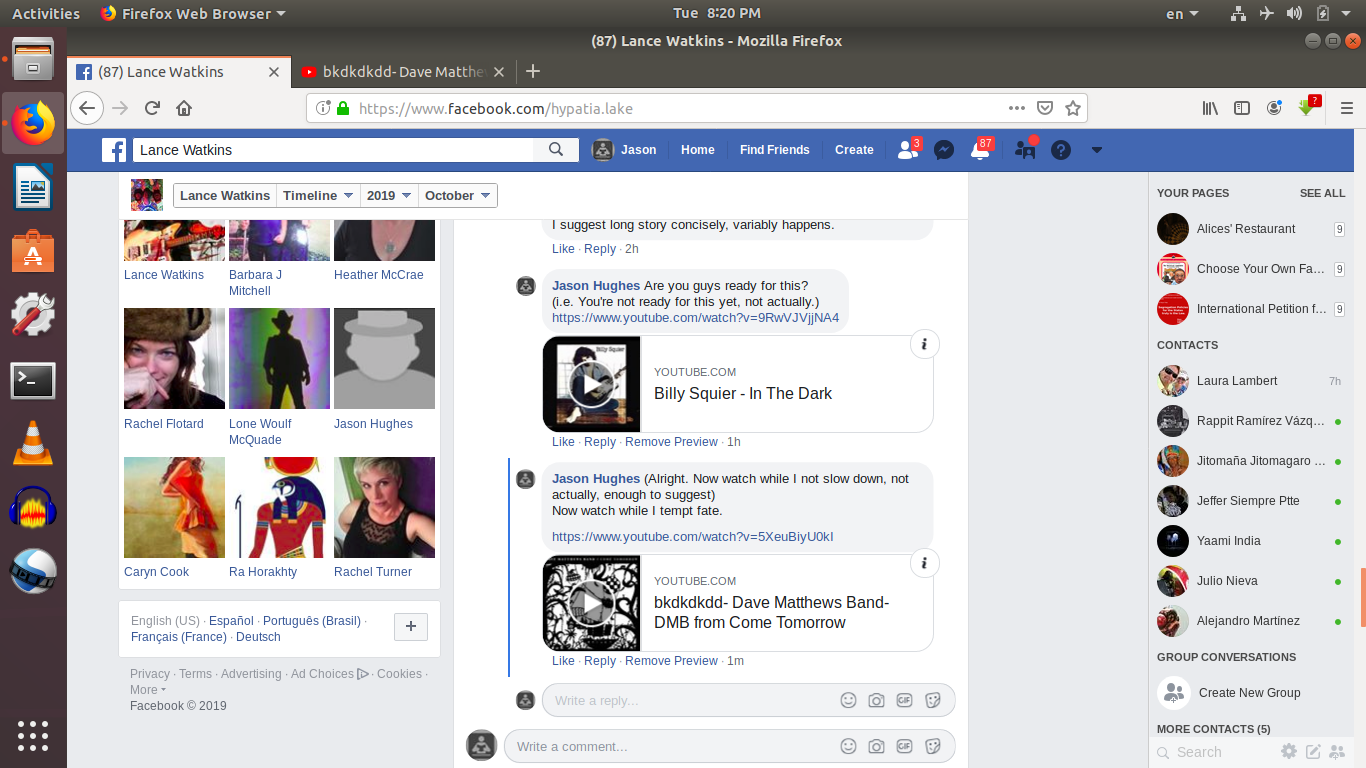Open Find Friends in Facebook header
The height and width of the screenshot is (768, 1366).
pos(775,150)
